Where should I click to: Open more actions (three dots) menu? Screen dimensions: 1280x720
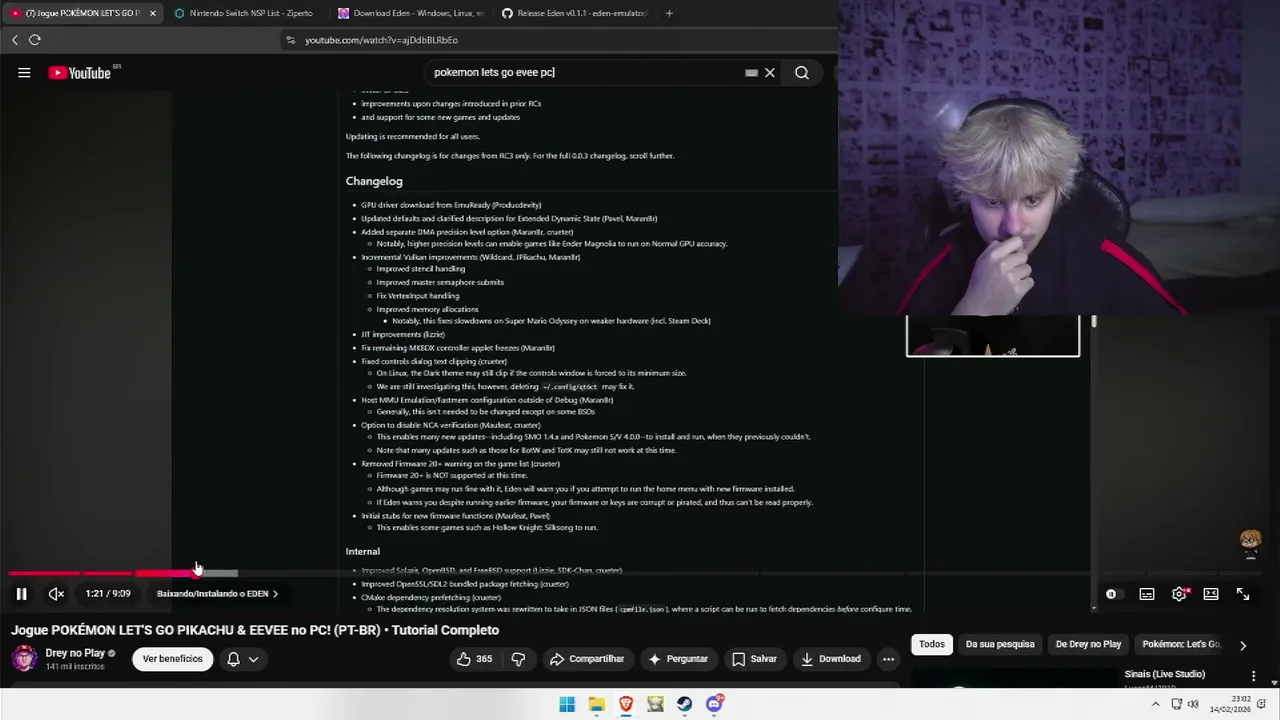point(888,659)
